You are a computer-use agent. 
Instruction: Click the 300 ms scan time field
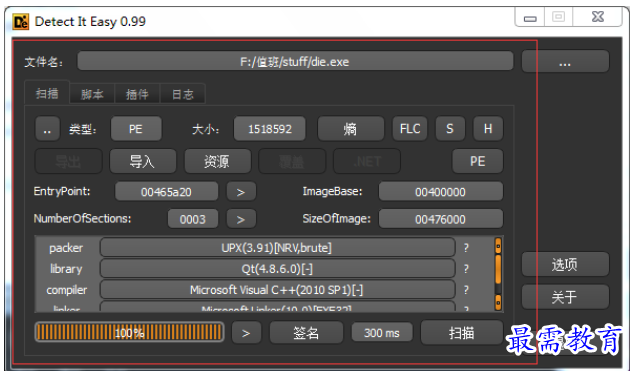(x=382, y=332)
